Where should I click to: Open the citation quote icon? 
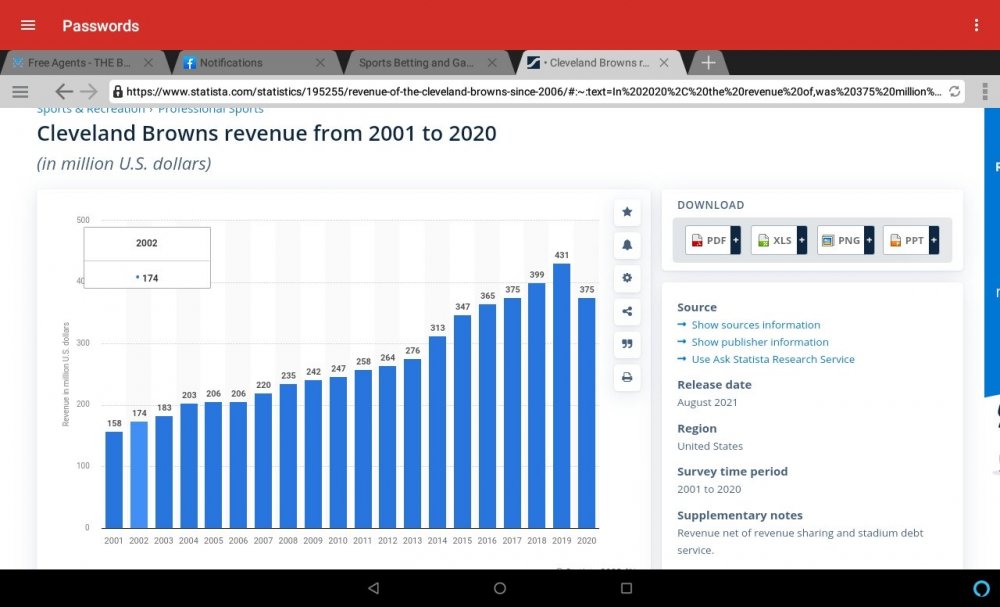click(627, 344)
